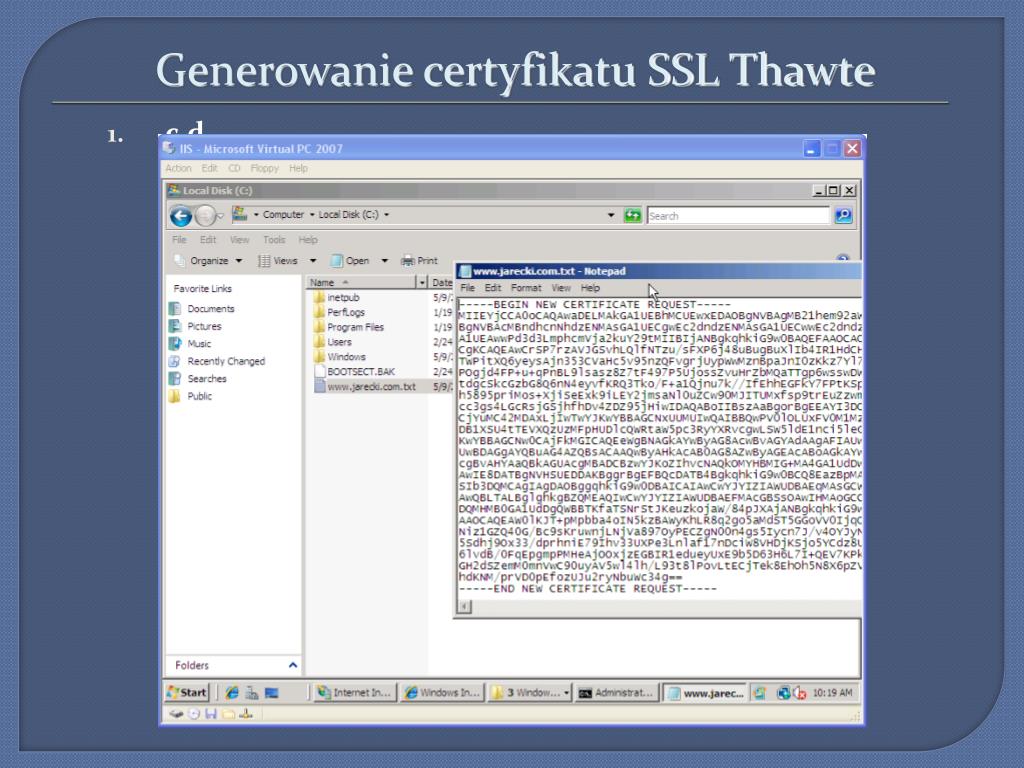This screenshot has width=1024, height=768.
Task: Click the BEGIN NEW CERTIFICATE REQUEST line
Action: point(595,304)
